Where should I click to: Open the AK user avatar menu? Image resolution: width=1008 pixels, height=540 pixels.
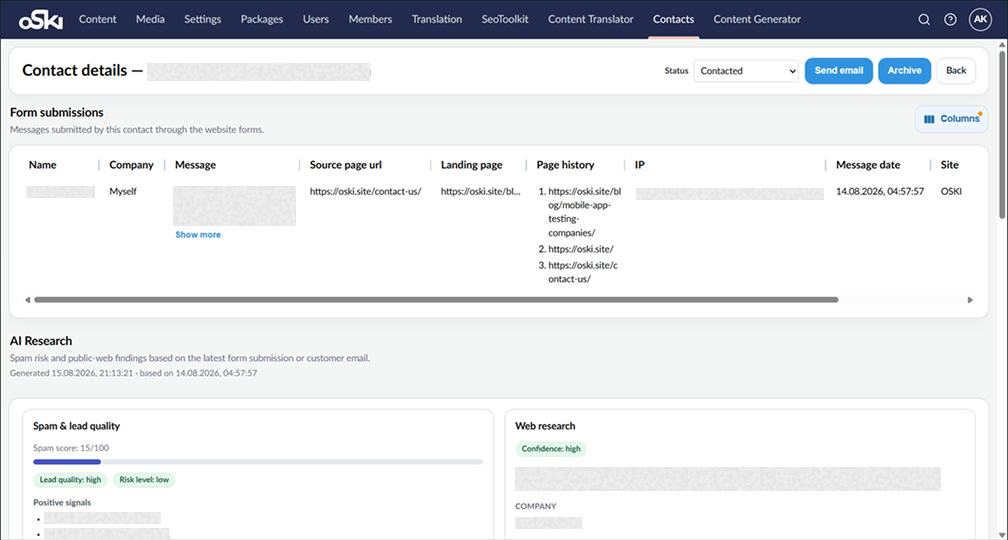980,19
